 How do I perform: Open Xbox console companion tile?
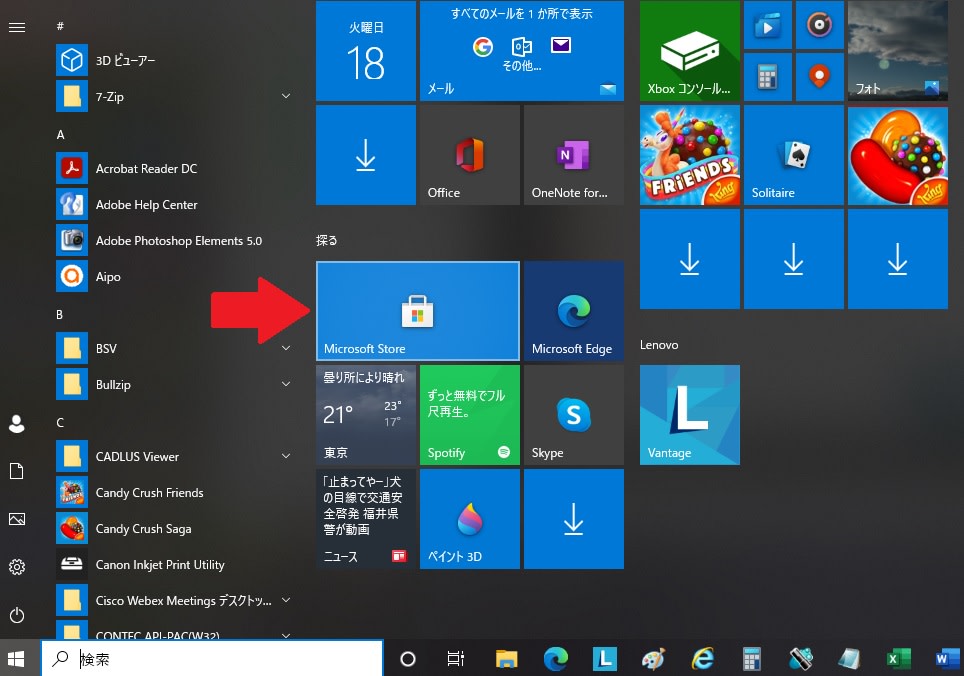(690, 51)
